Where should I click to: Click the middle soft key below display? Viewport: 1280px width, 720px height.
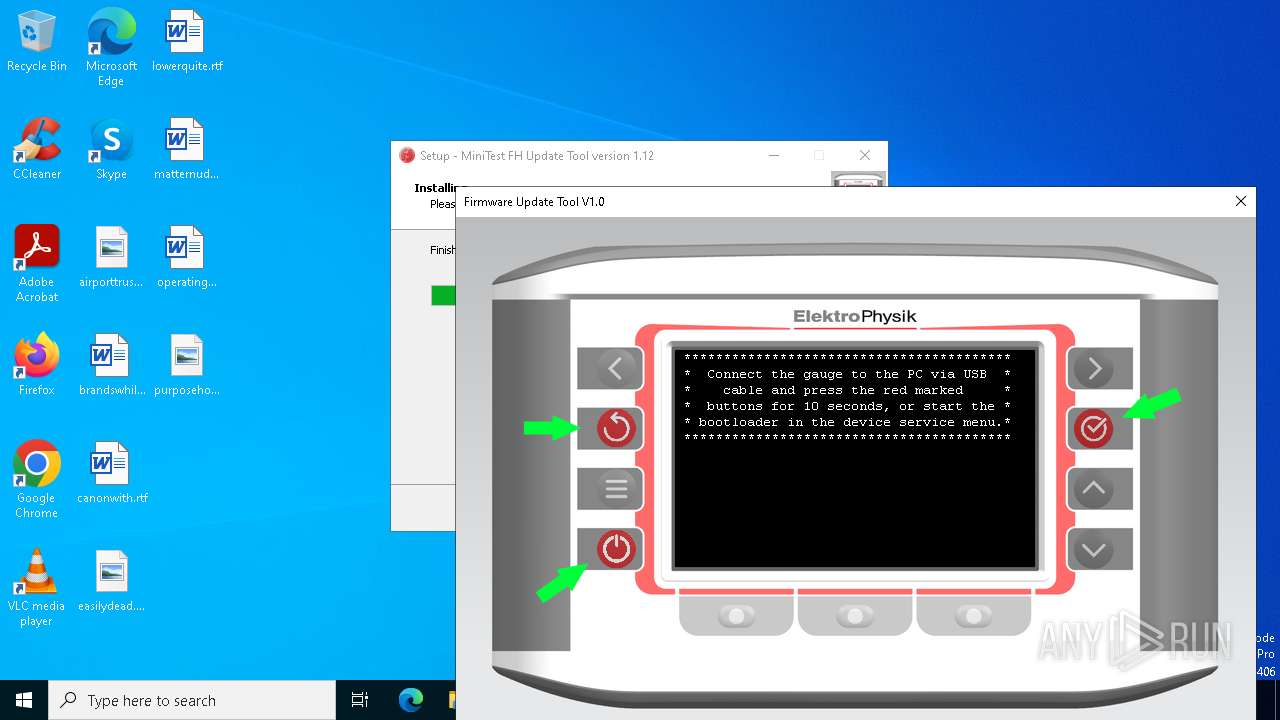pos(855,615)
